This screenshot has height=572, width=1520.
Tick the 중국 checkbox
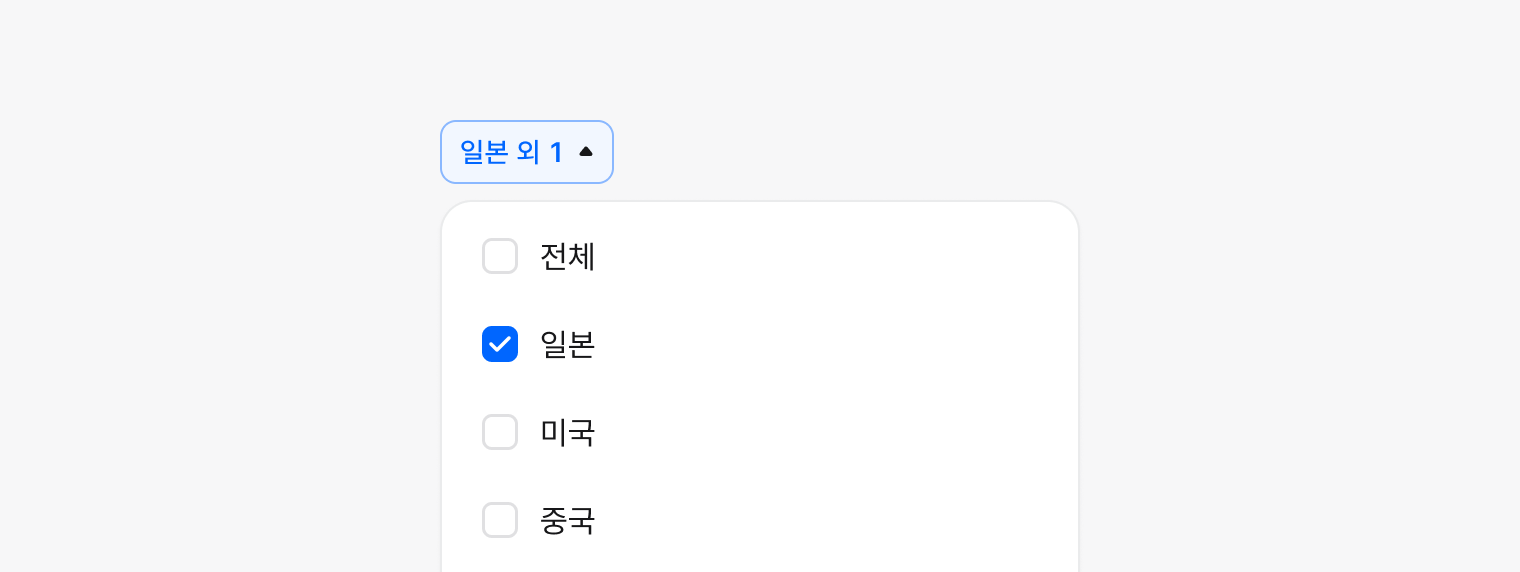500,520
